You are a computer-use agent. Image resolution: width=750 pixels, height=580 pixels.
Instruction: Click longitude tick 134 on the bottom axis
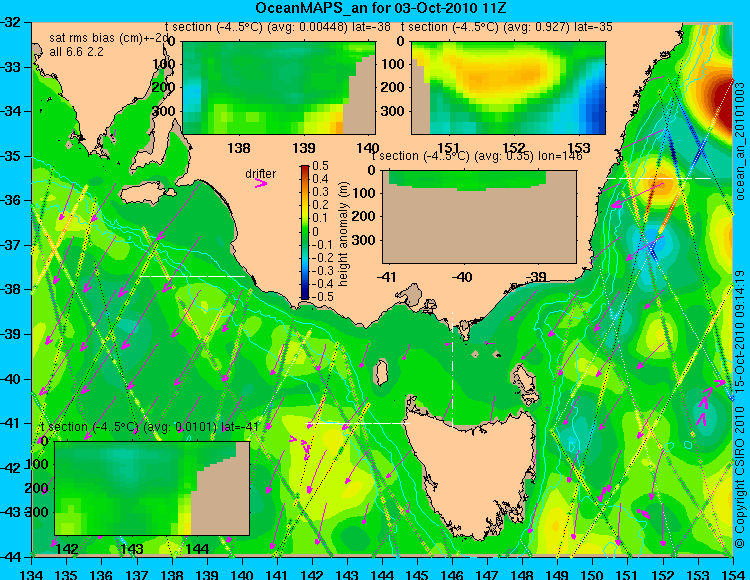32,574
